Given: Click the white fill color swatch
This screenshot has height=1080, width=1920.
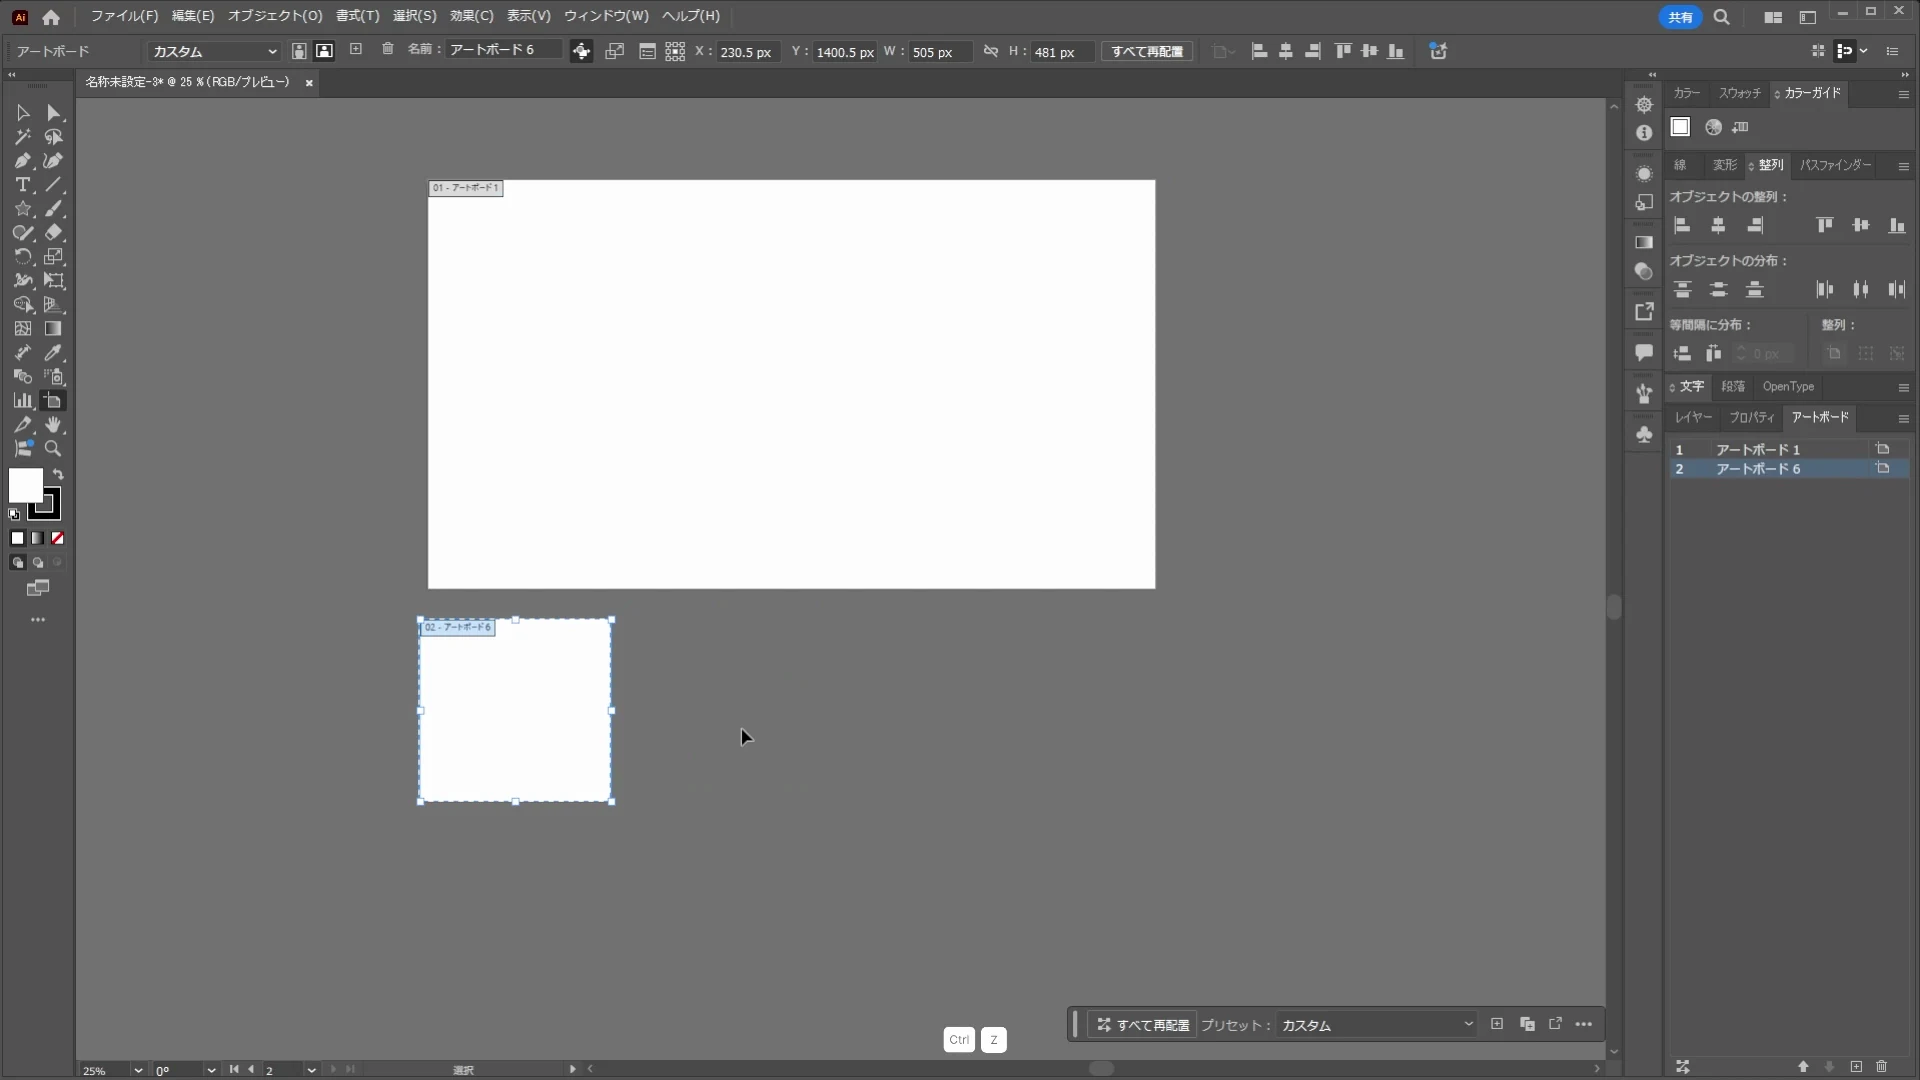Looking at the screenshot, I should [24, 484].
